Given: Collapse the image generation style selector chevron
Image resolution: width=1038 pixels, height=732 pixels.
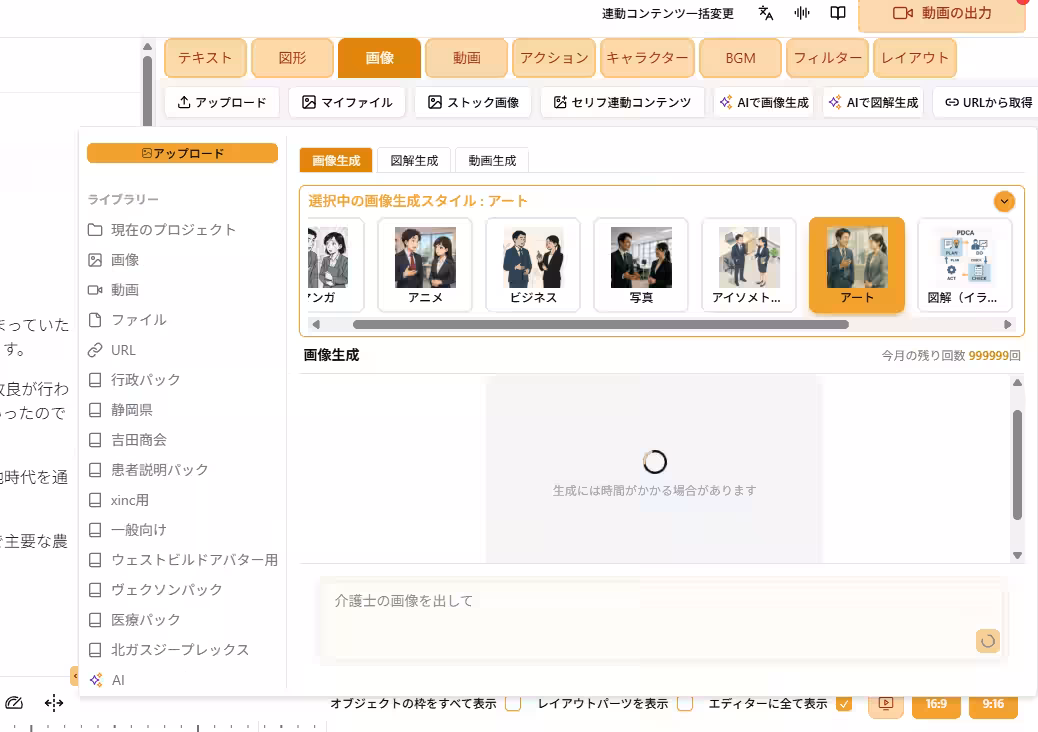Looking at the screenshot, I should pos(1004,201).
